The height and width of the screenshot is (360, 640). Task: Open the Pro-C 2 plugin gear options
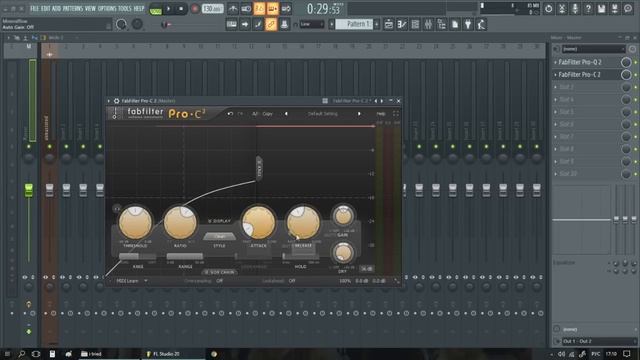(116, 101)
